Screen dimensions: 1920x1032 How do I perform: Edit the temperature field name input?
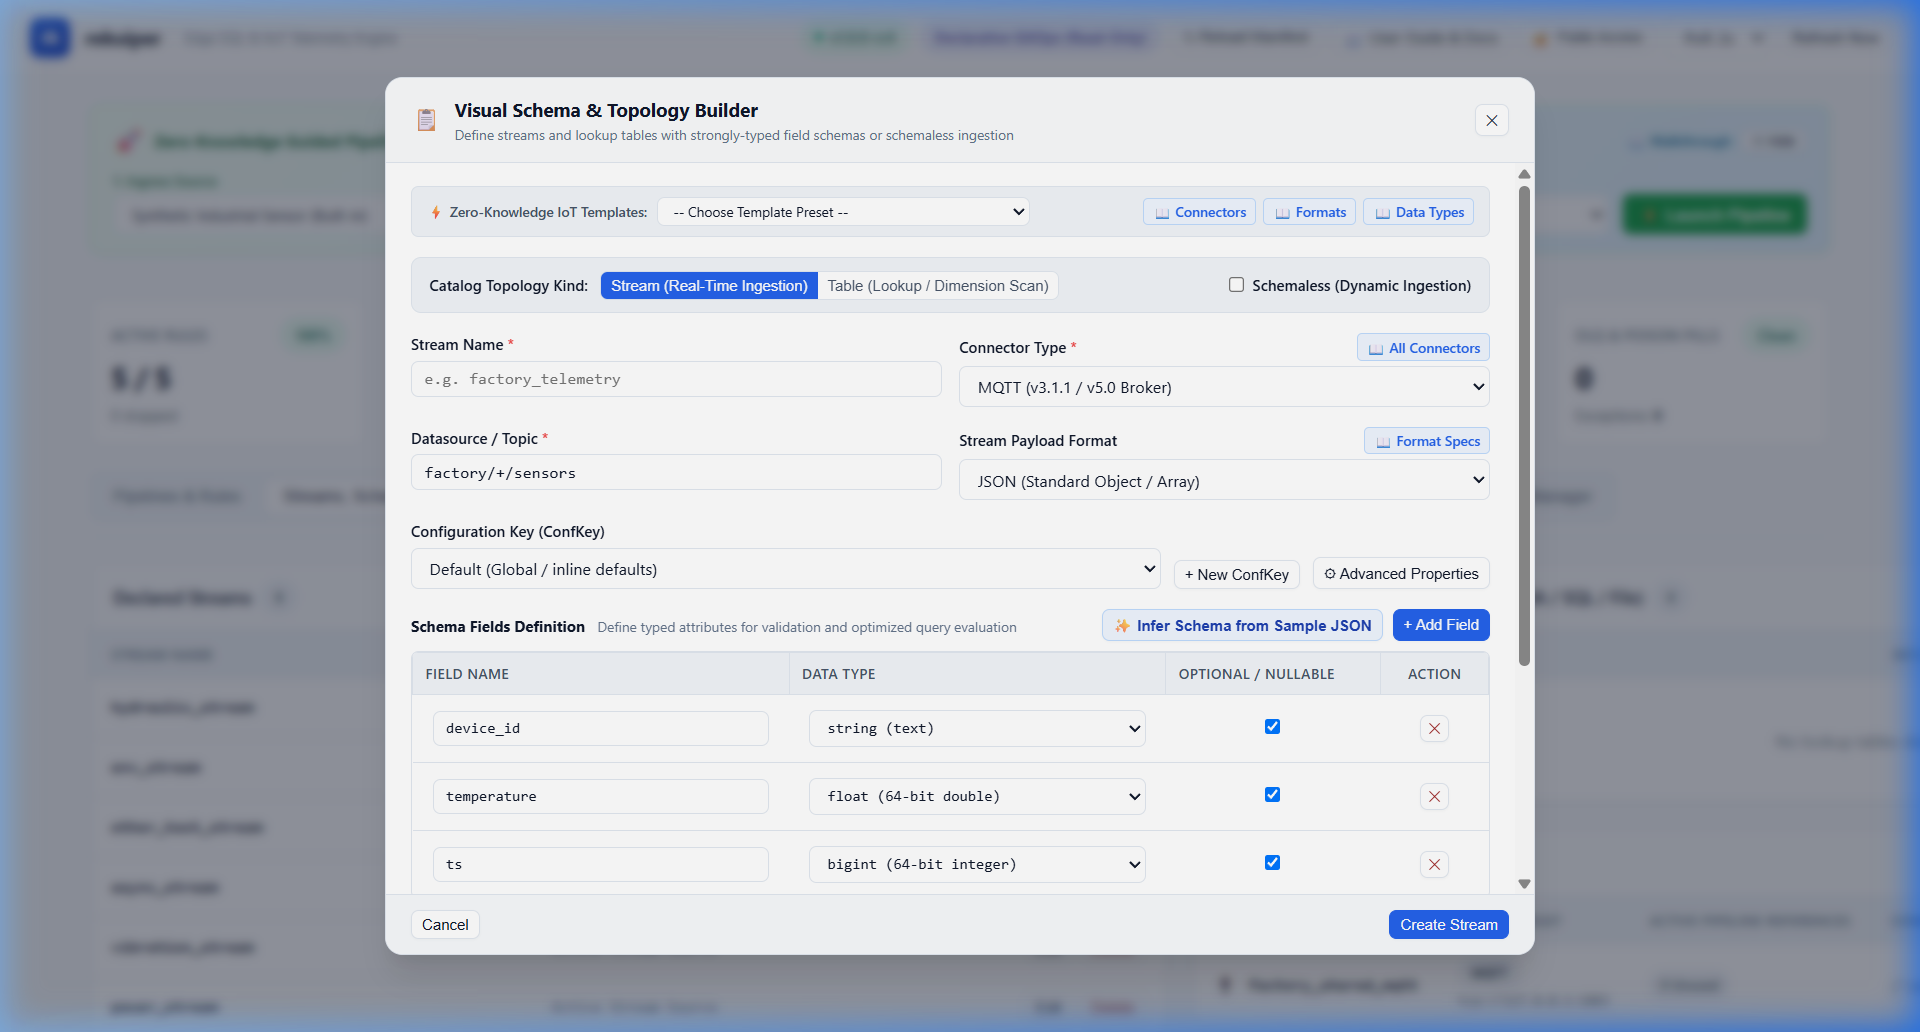(x=601, y=796)
